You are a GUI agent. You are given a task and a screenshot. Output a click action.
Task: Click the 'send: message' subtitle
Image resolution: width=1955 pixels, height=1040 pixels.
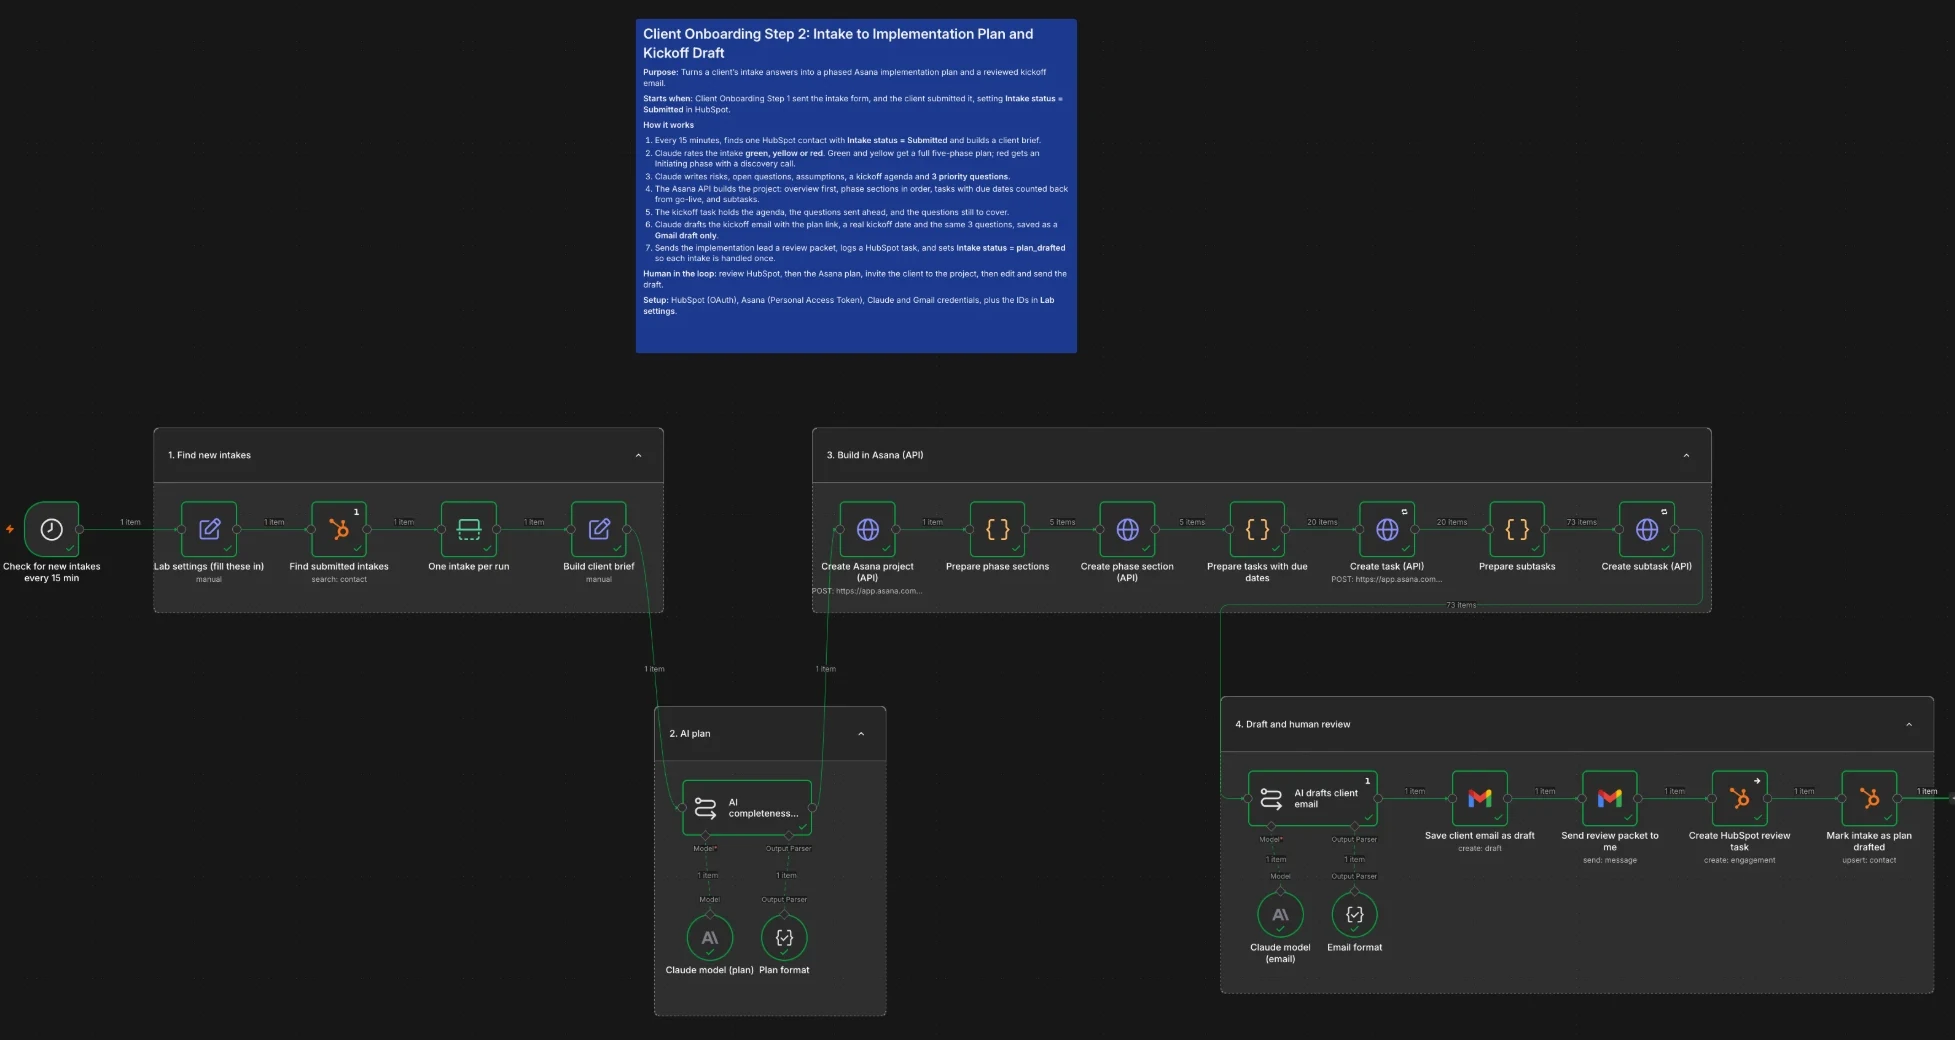click(1610, 860)
